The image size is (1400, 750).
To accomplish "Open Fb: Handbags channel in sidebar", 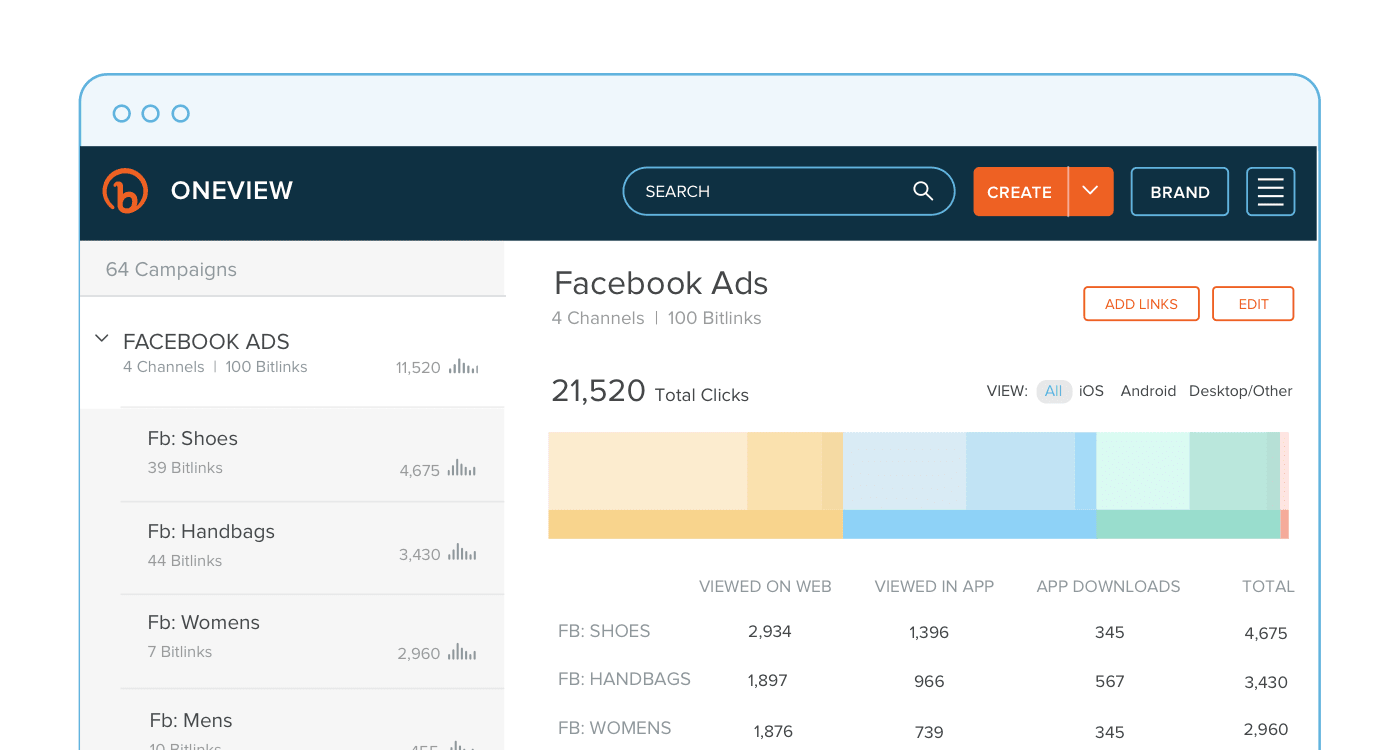I will click(312, 547).
